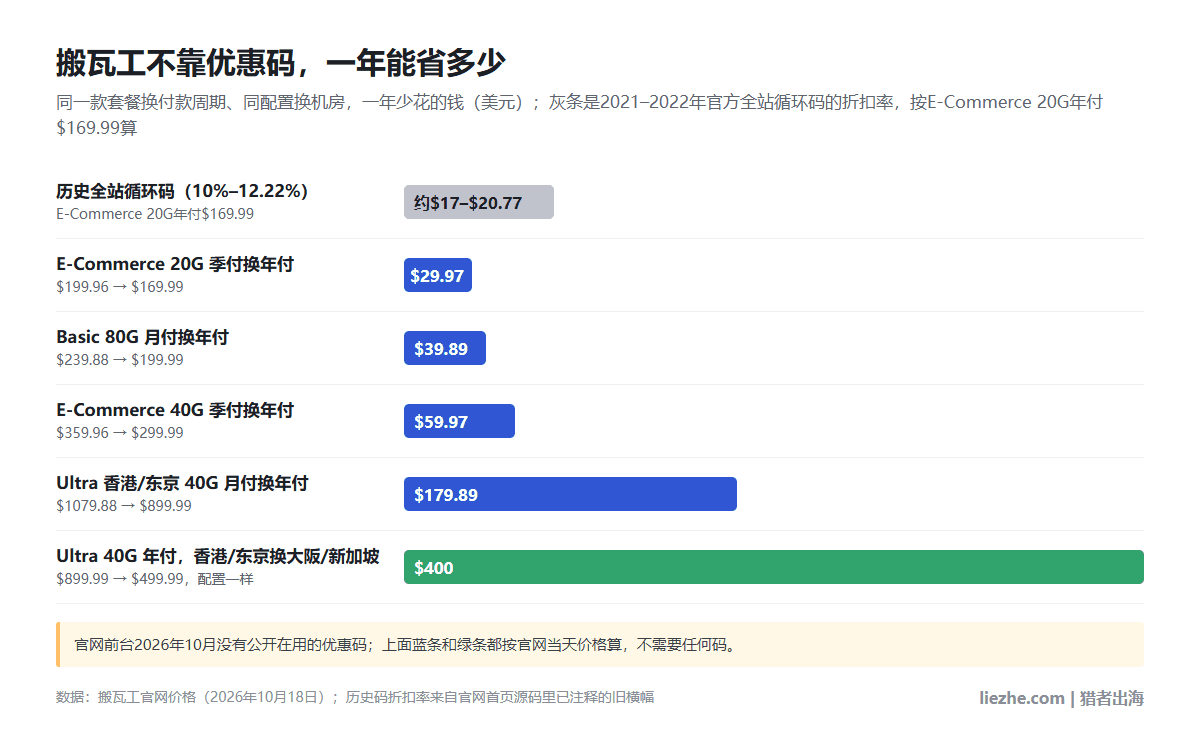The image size is (1200, 748).
Task: Click the subtitle starting 同一款套餐换付款周期
Action: coord(580,115)
